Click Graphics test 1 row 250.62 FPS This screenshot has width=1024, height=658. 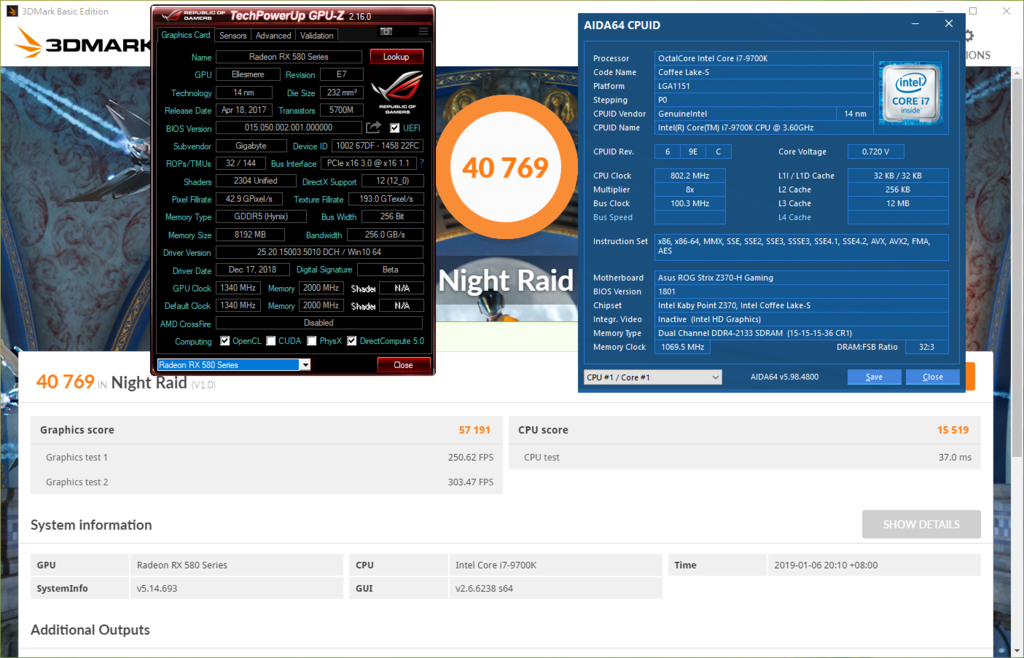point(266,457)
